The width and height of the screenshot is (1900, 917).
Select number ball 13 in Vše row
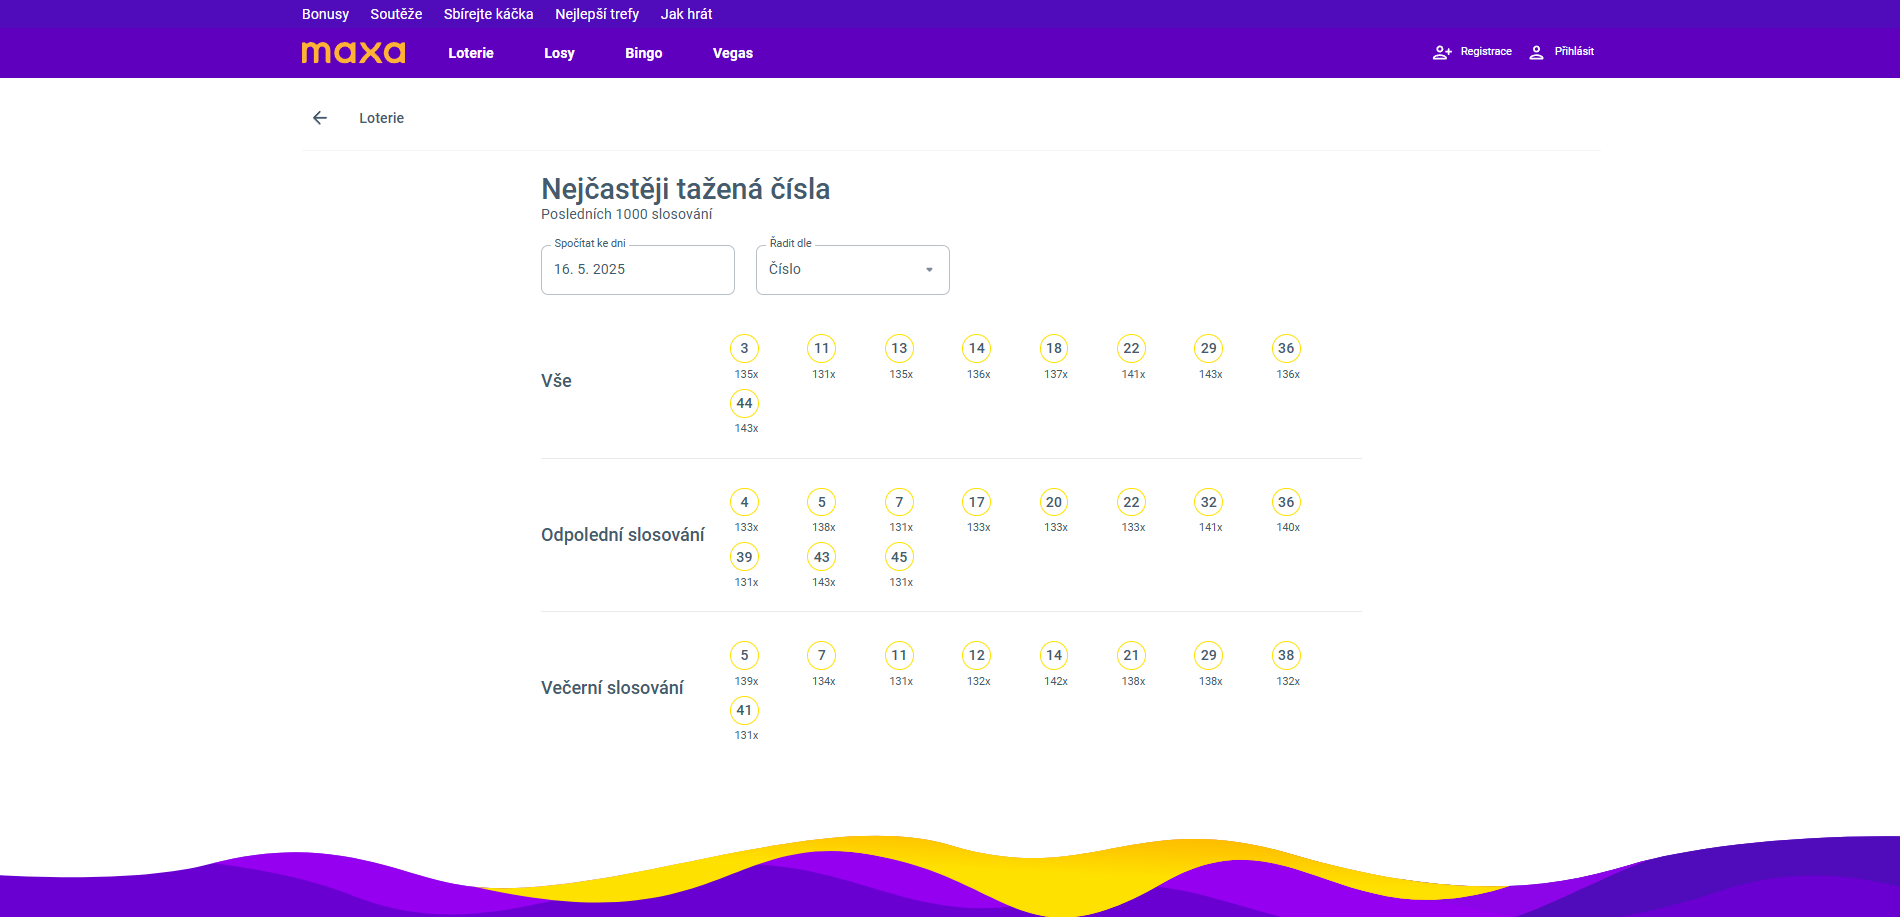coord(899,348)
